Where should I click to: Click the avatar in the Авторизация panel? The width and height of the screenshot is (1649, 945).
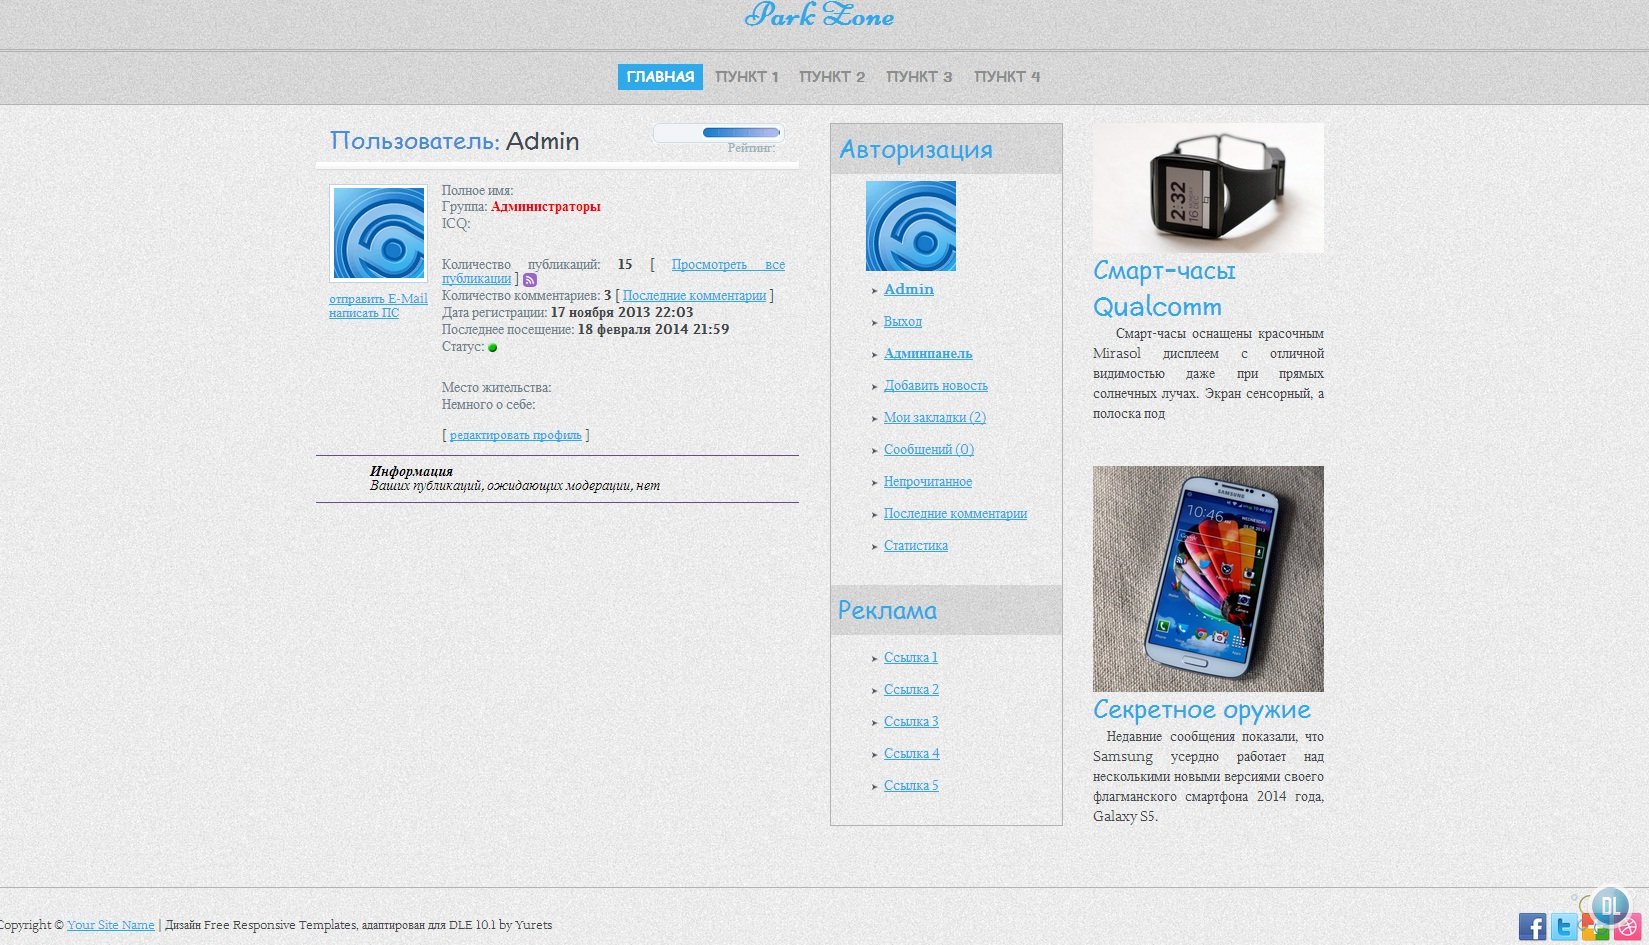[x=910, y=226]
